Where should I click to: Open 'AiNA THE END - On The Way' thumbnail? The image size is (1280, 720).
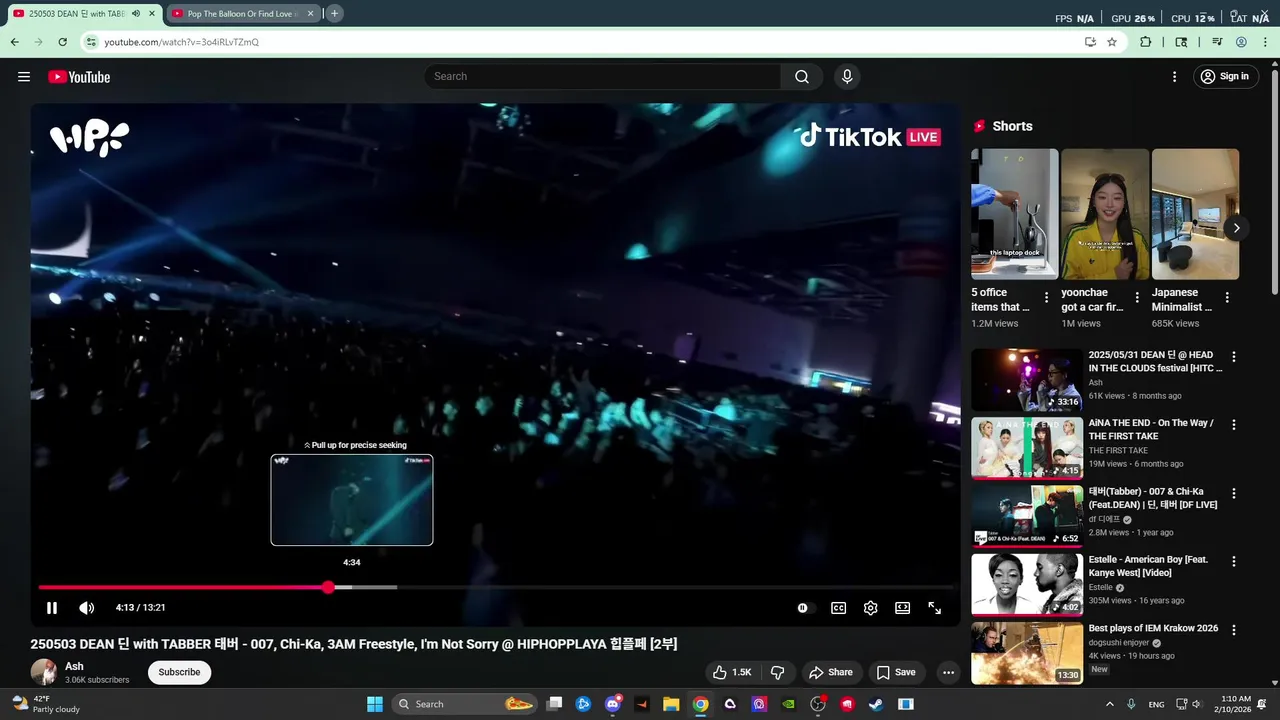pos(1027,448)
